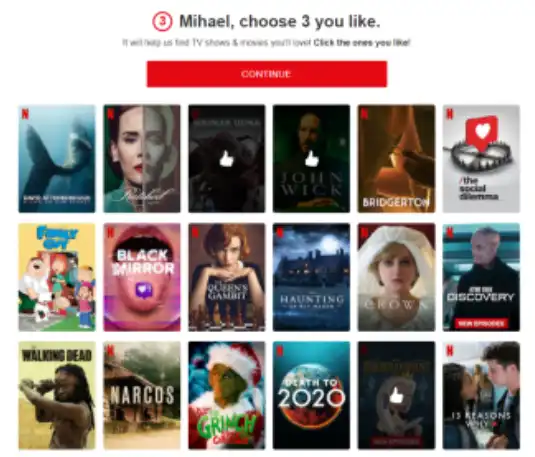This screenshot has height=457, width=535.
Task: Select the Death to 2020 poster
Action: (x=311, y=395)
